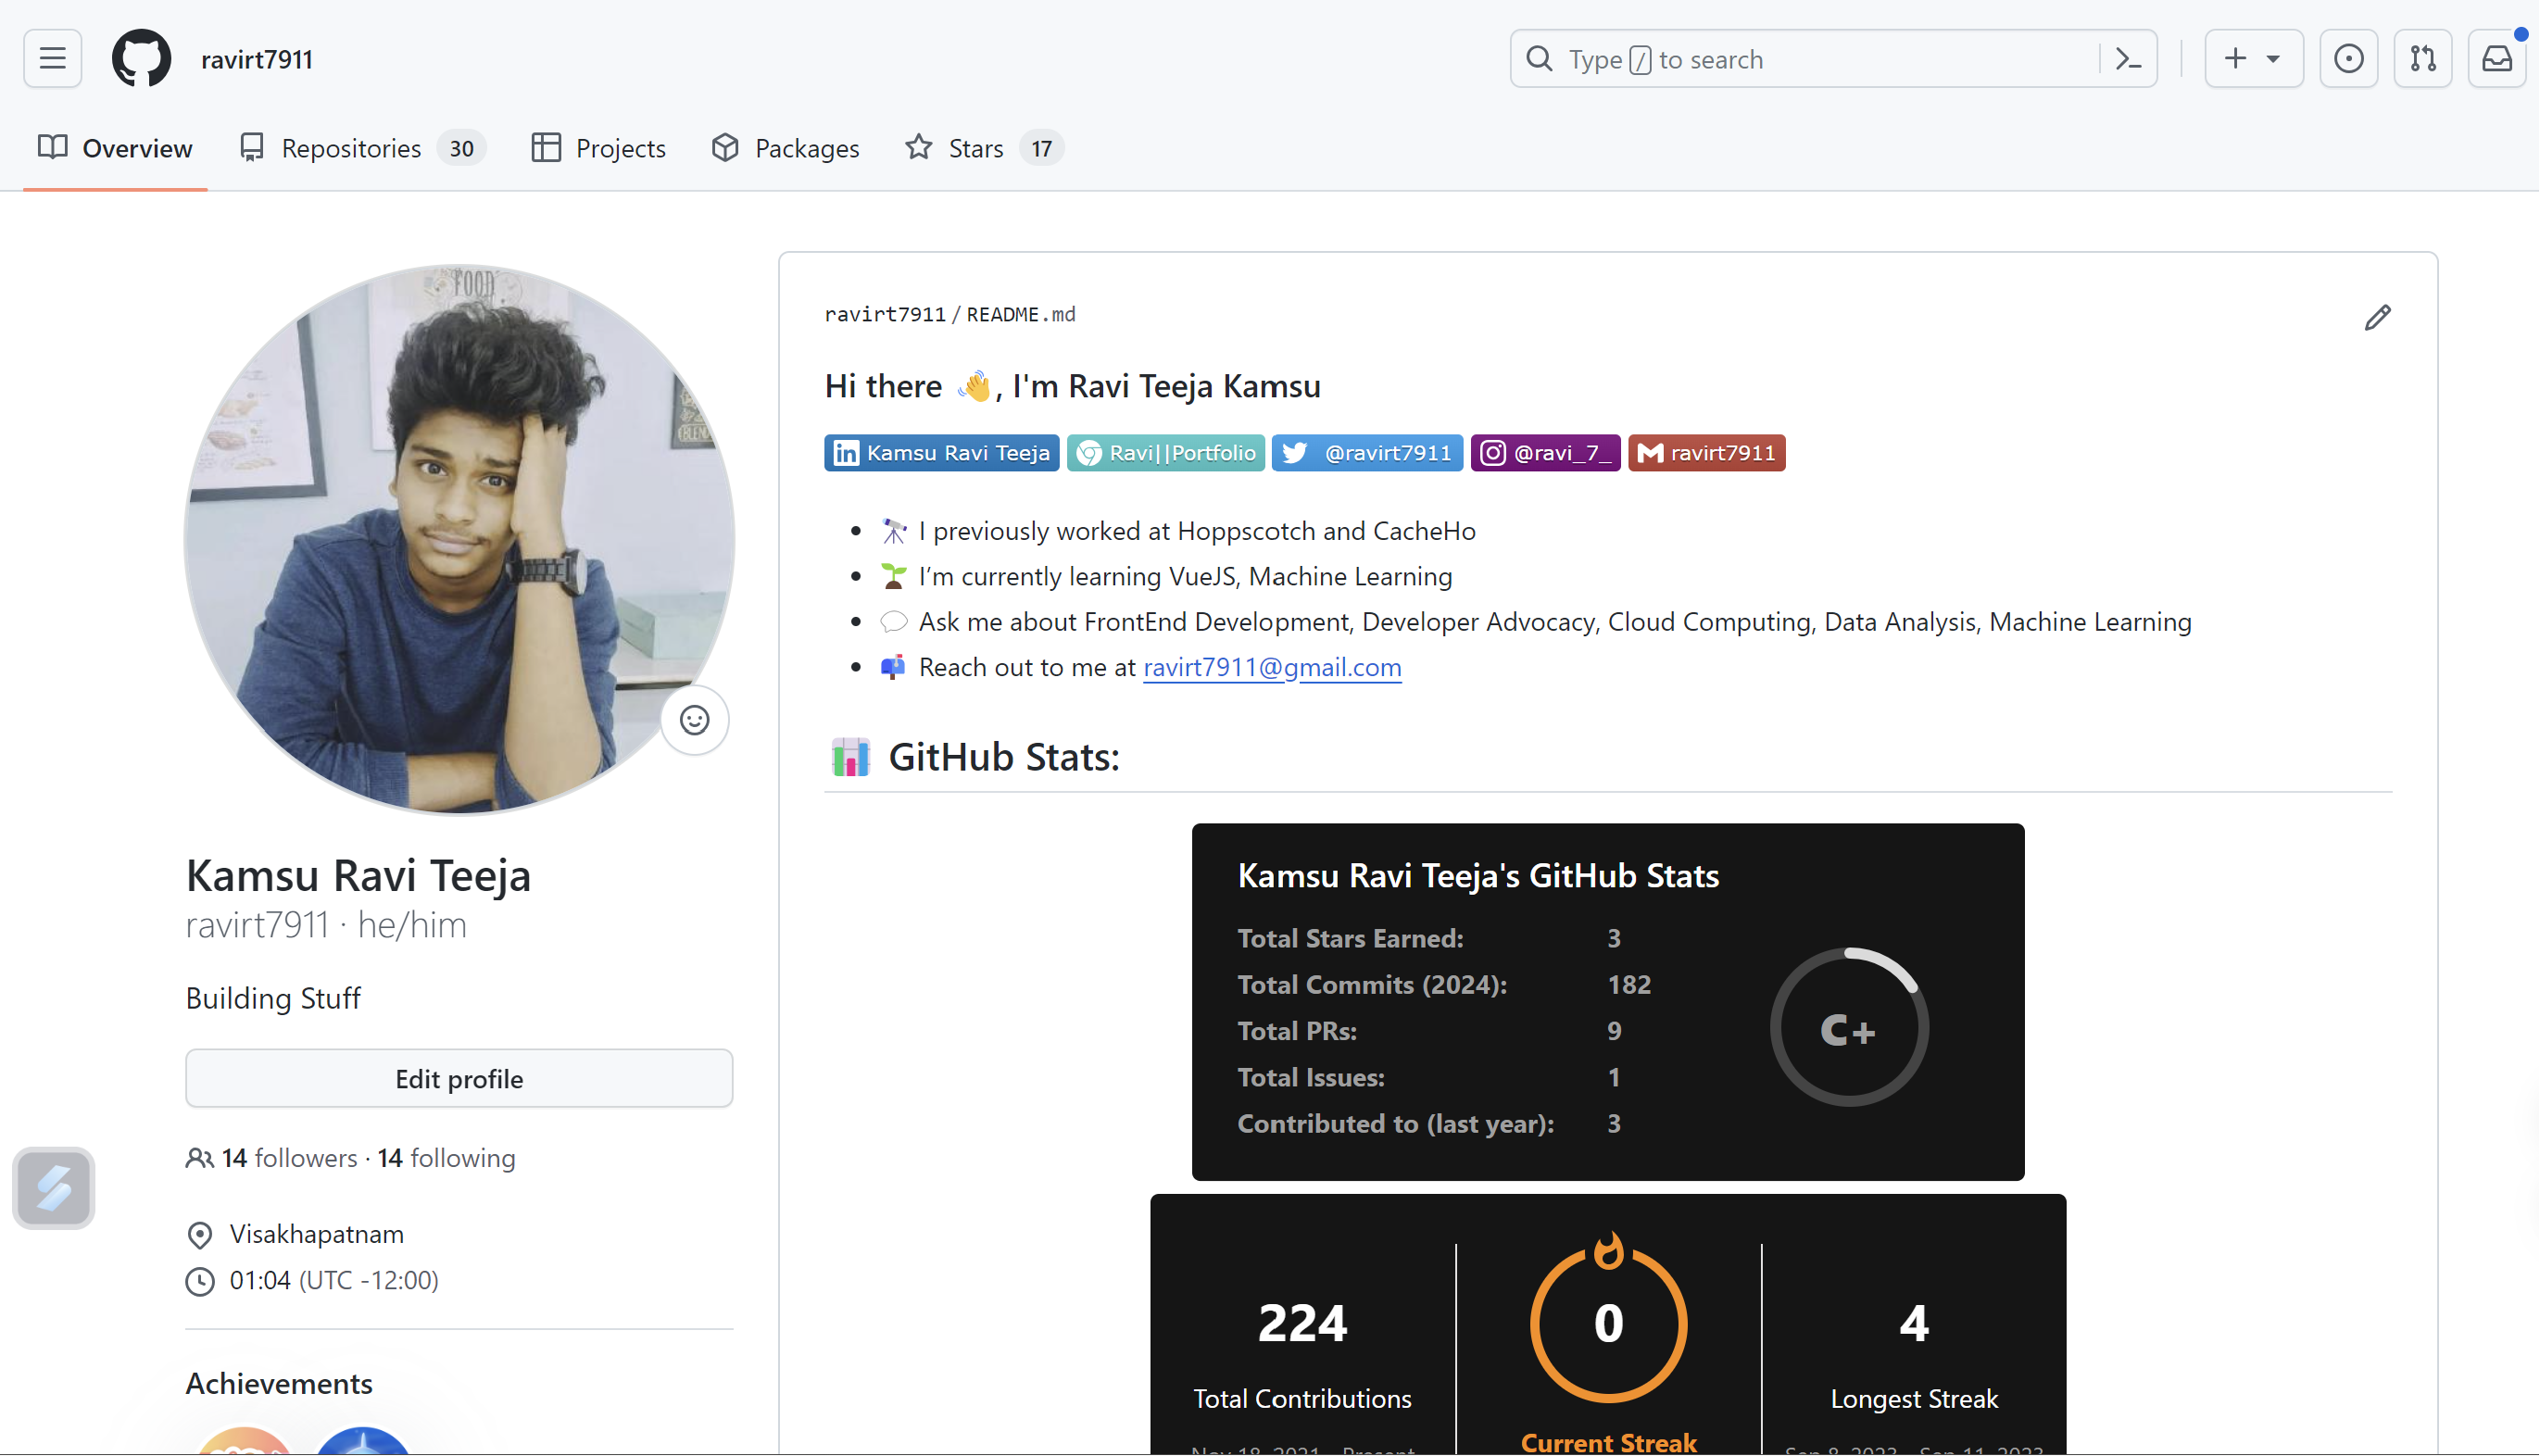Viewport: 2540px width, 1456px height.
Task: Expand the create-new dropdown caret
Action: [2273, 59]
